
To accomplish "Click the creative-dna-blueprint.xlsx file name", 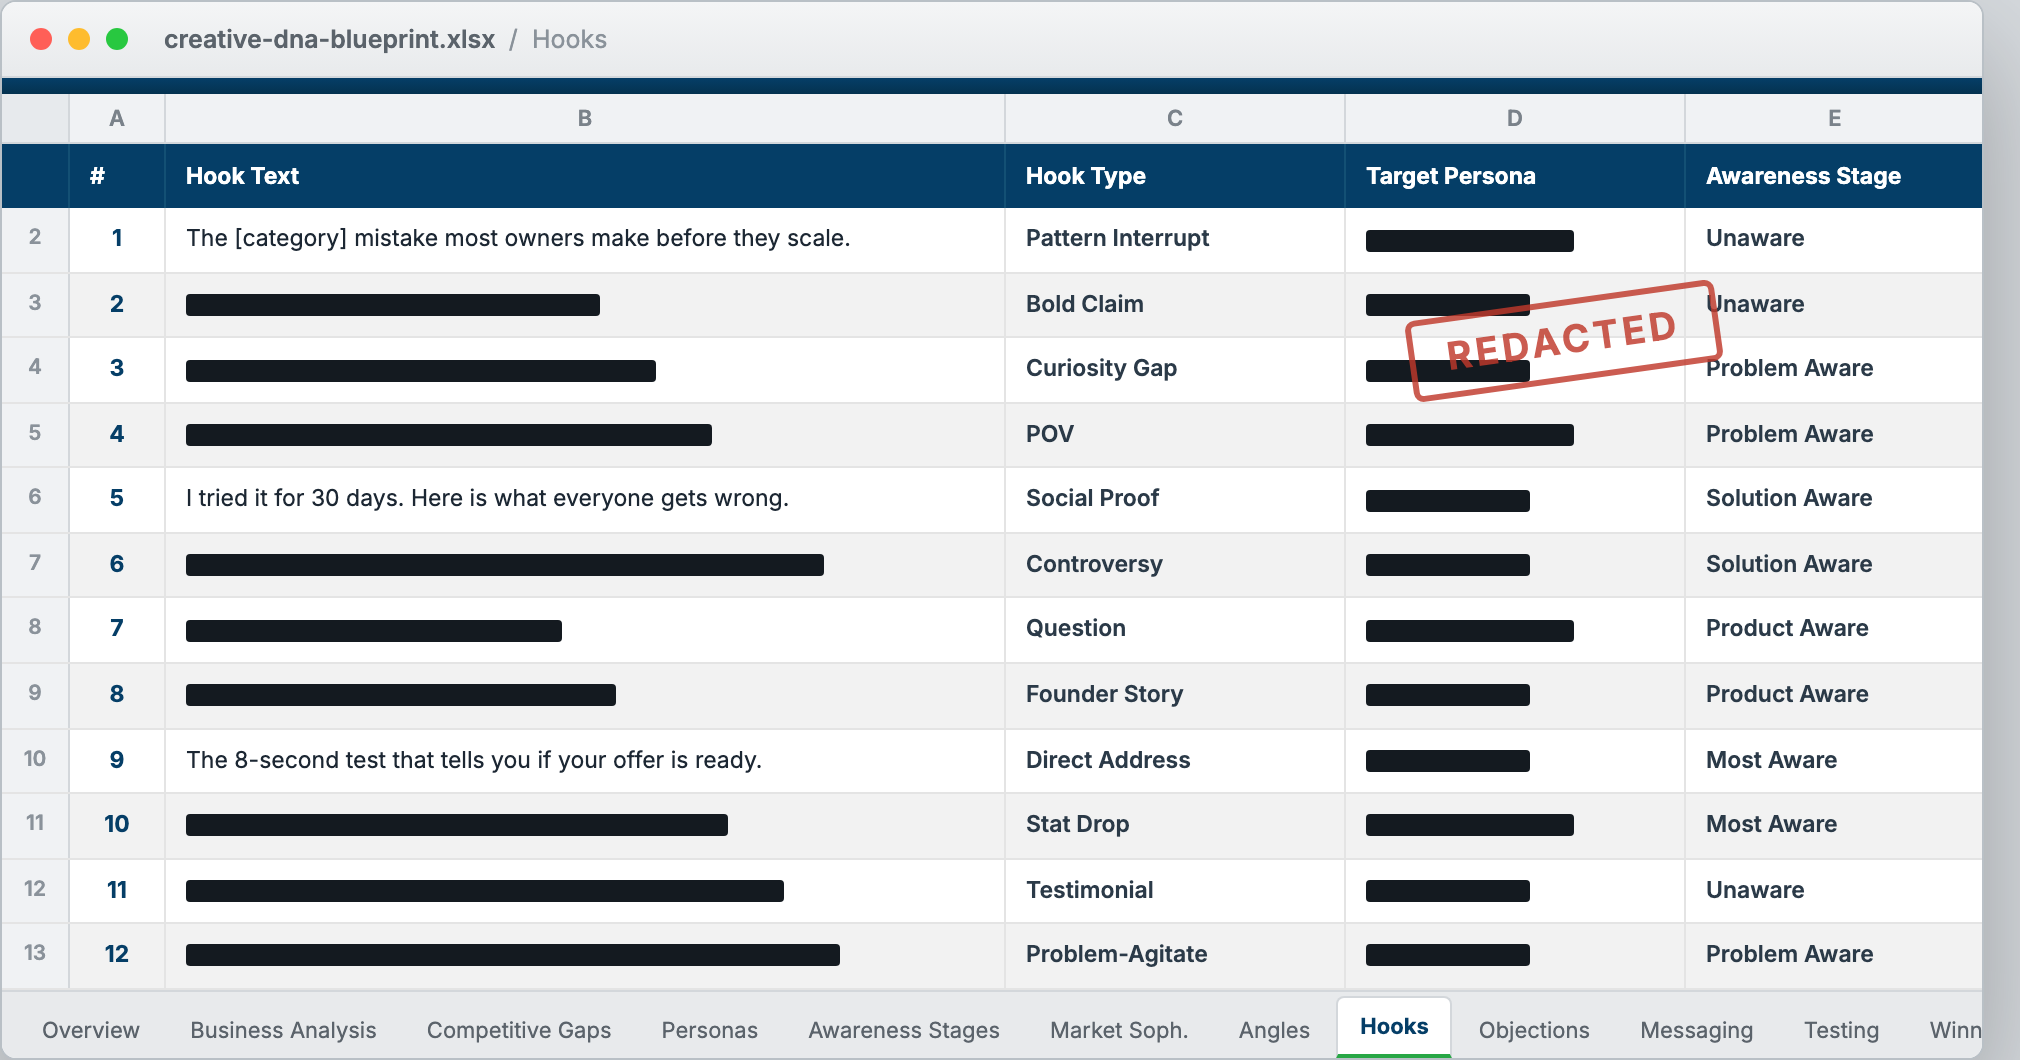I will pos(329,39).
